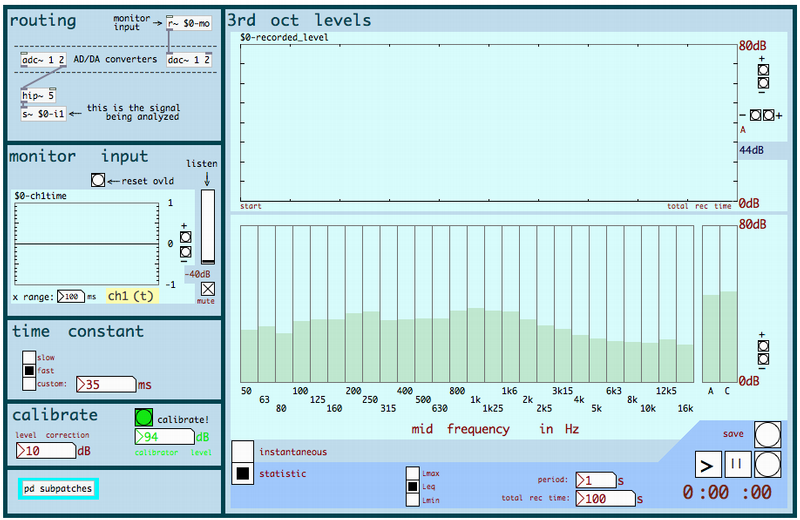
Task: Click the 1k frequency label
Action: click(x=476, y=400)
